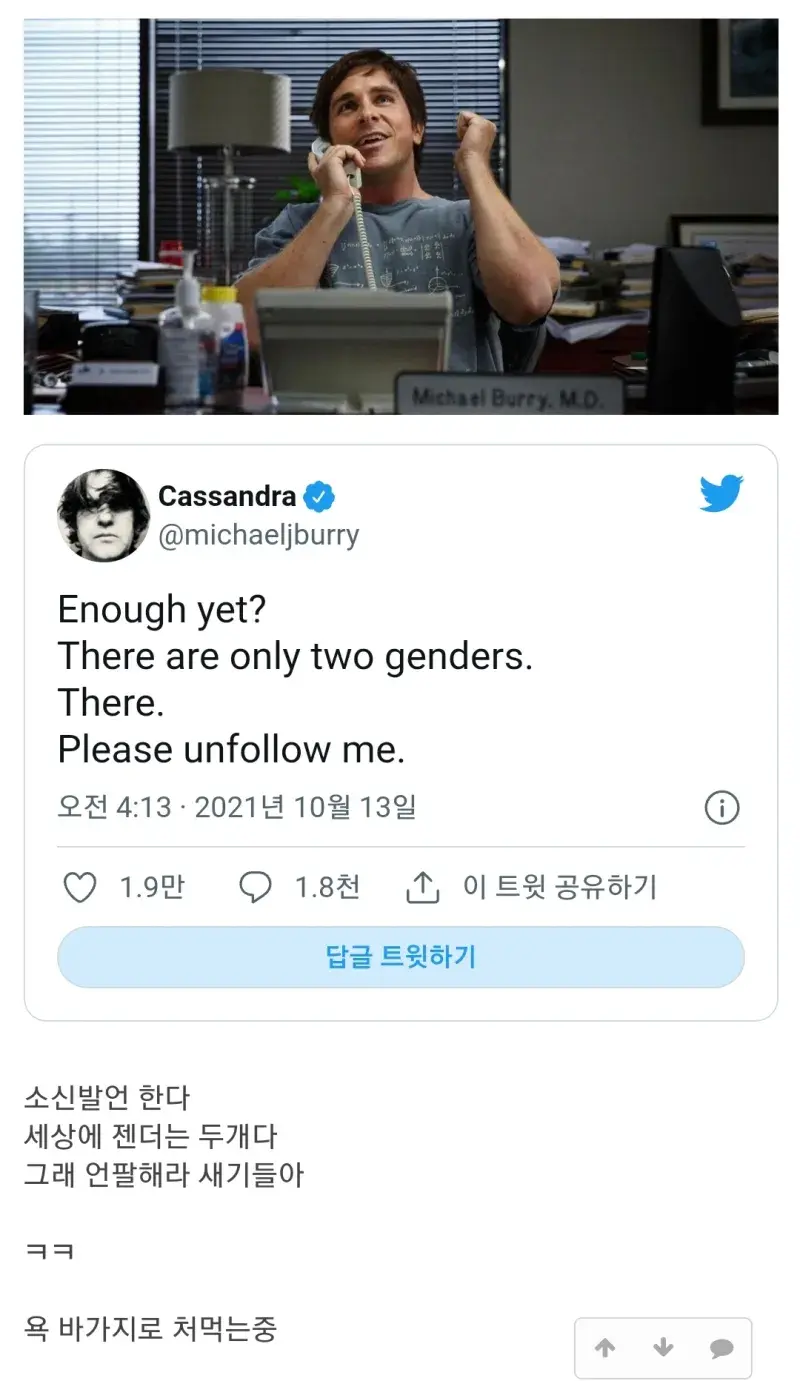Viewport: 800px width, 1381px height.
Task: Open comments via bottom chat bubble icon
Action: 721,1348
